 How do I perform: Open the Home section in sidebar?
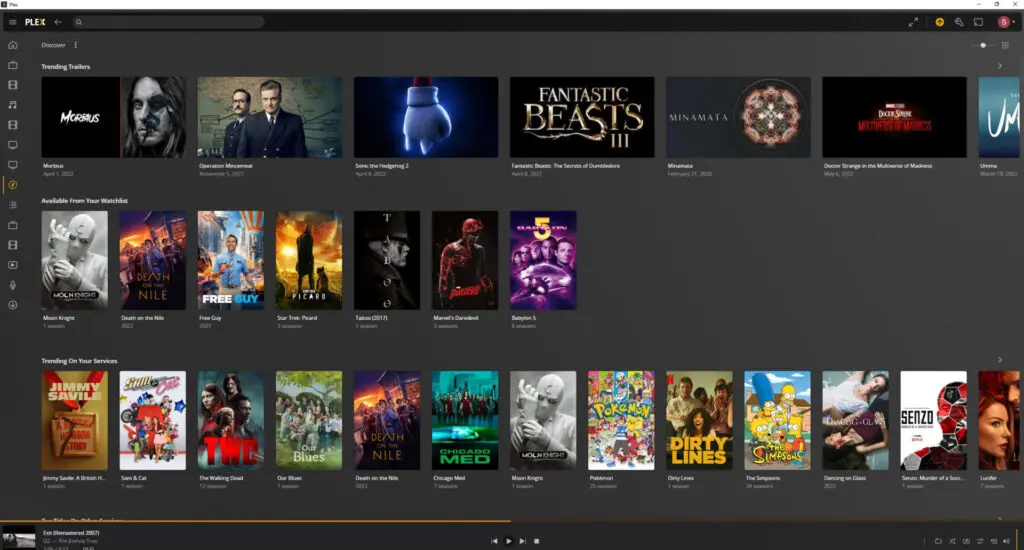12,45
